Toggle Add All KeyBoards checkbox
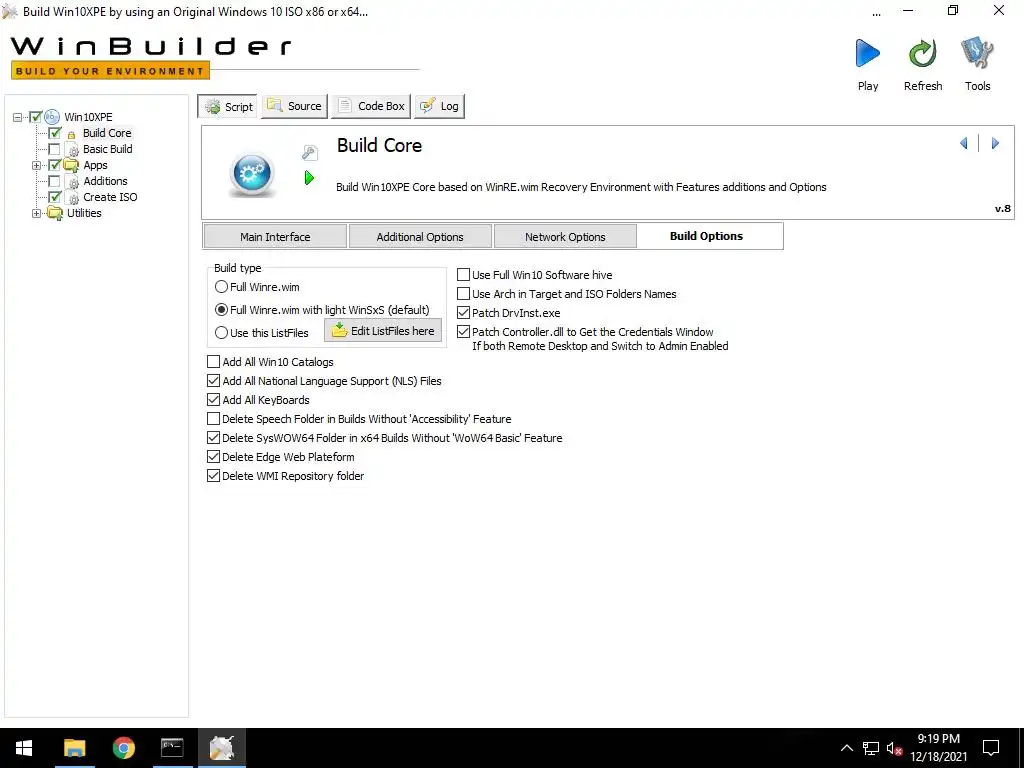Viewport: 1024px width, 768px height. tap(214, 400)
